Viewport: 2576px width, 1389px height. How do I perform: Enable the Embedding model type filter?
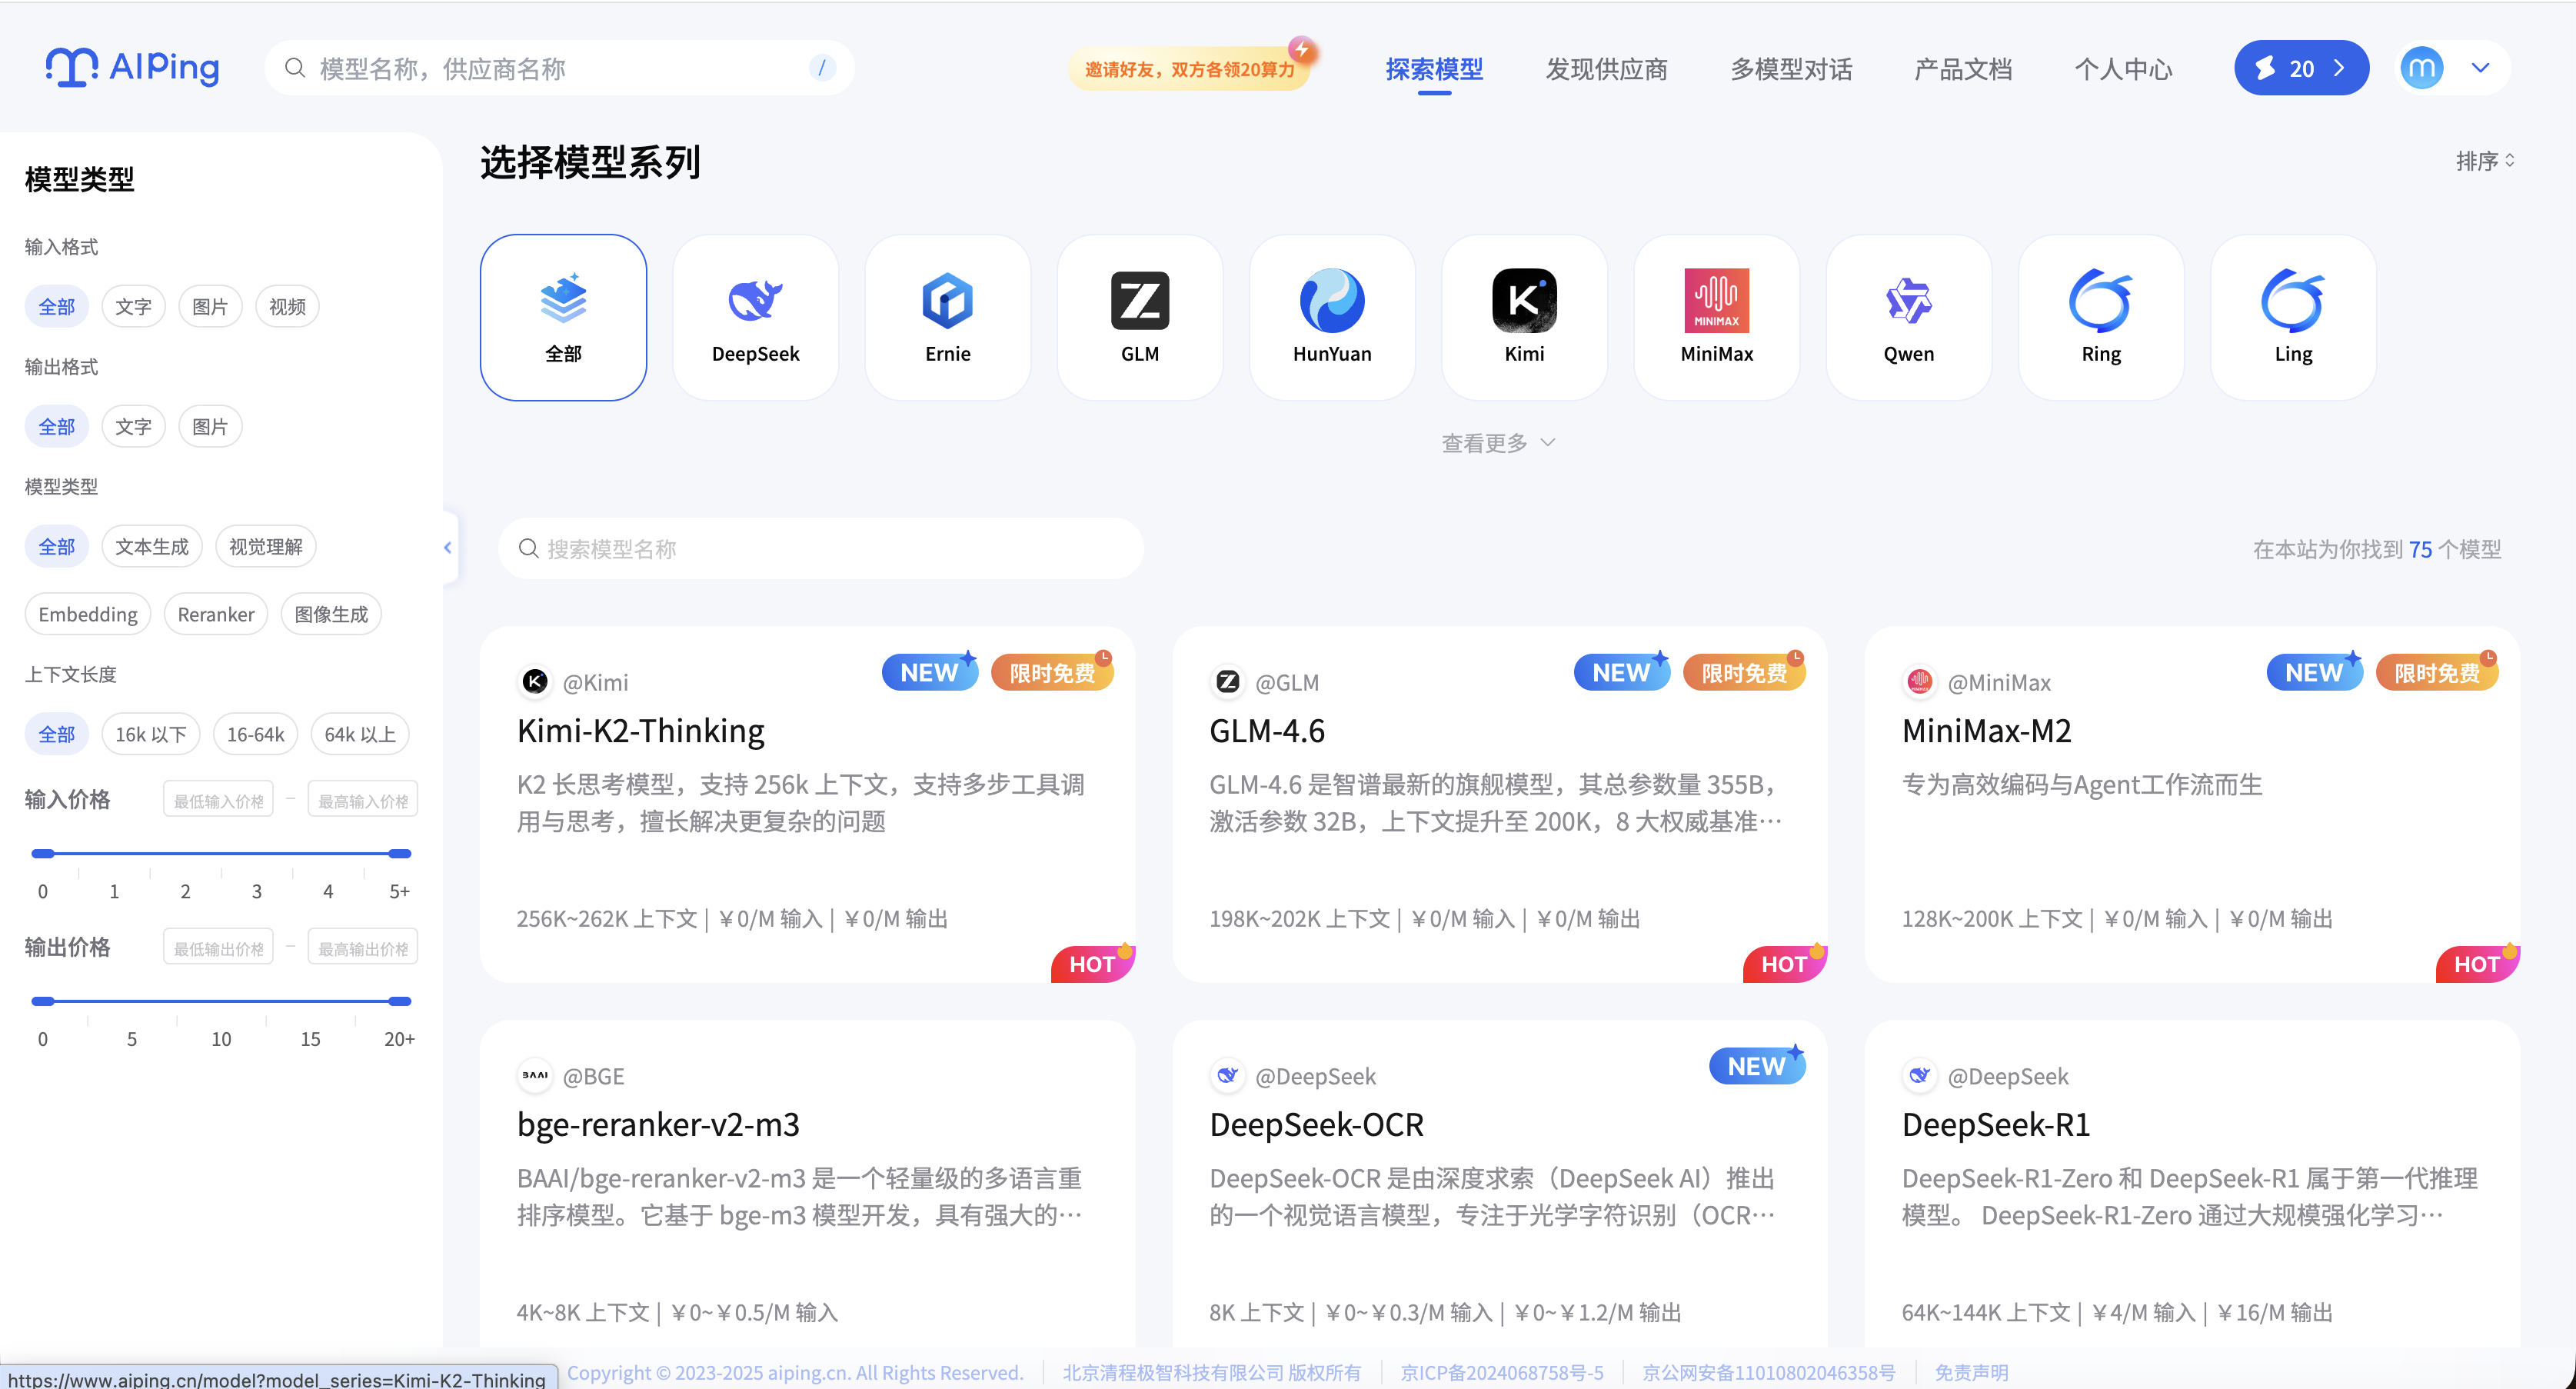pyautogui.click(x=88, y=614)
